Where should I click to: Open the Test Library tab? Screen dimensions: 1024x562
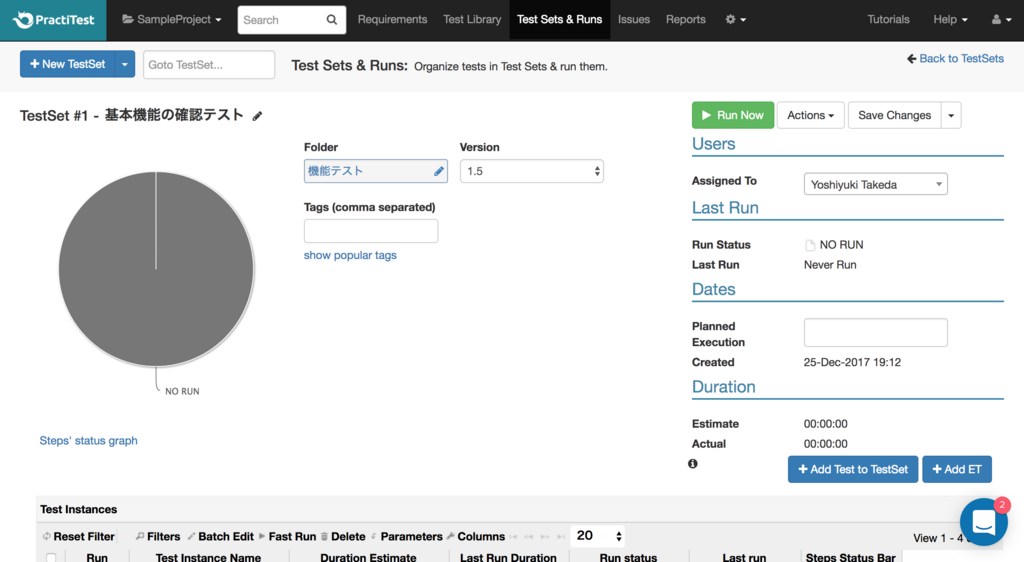pyautogui.click(x=472, y=20)
